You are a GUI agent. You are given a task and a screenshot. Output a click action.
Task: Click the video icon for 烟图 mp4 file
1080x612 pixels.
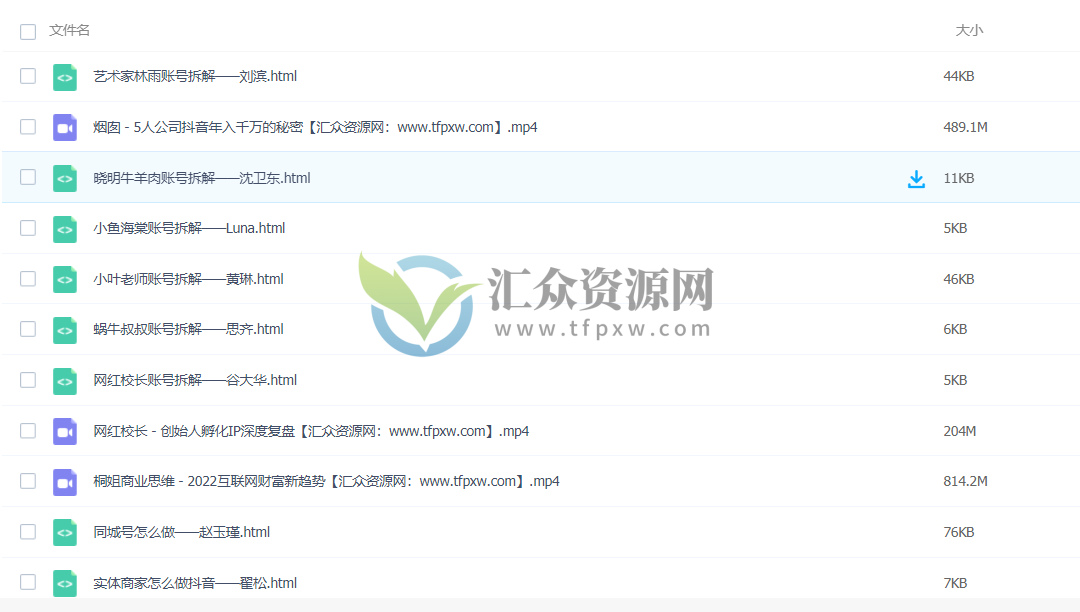tap(64, 127)
